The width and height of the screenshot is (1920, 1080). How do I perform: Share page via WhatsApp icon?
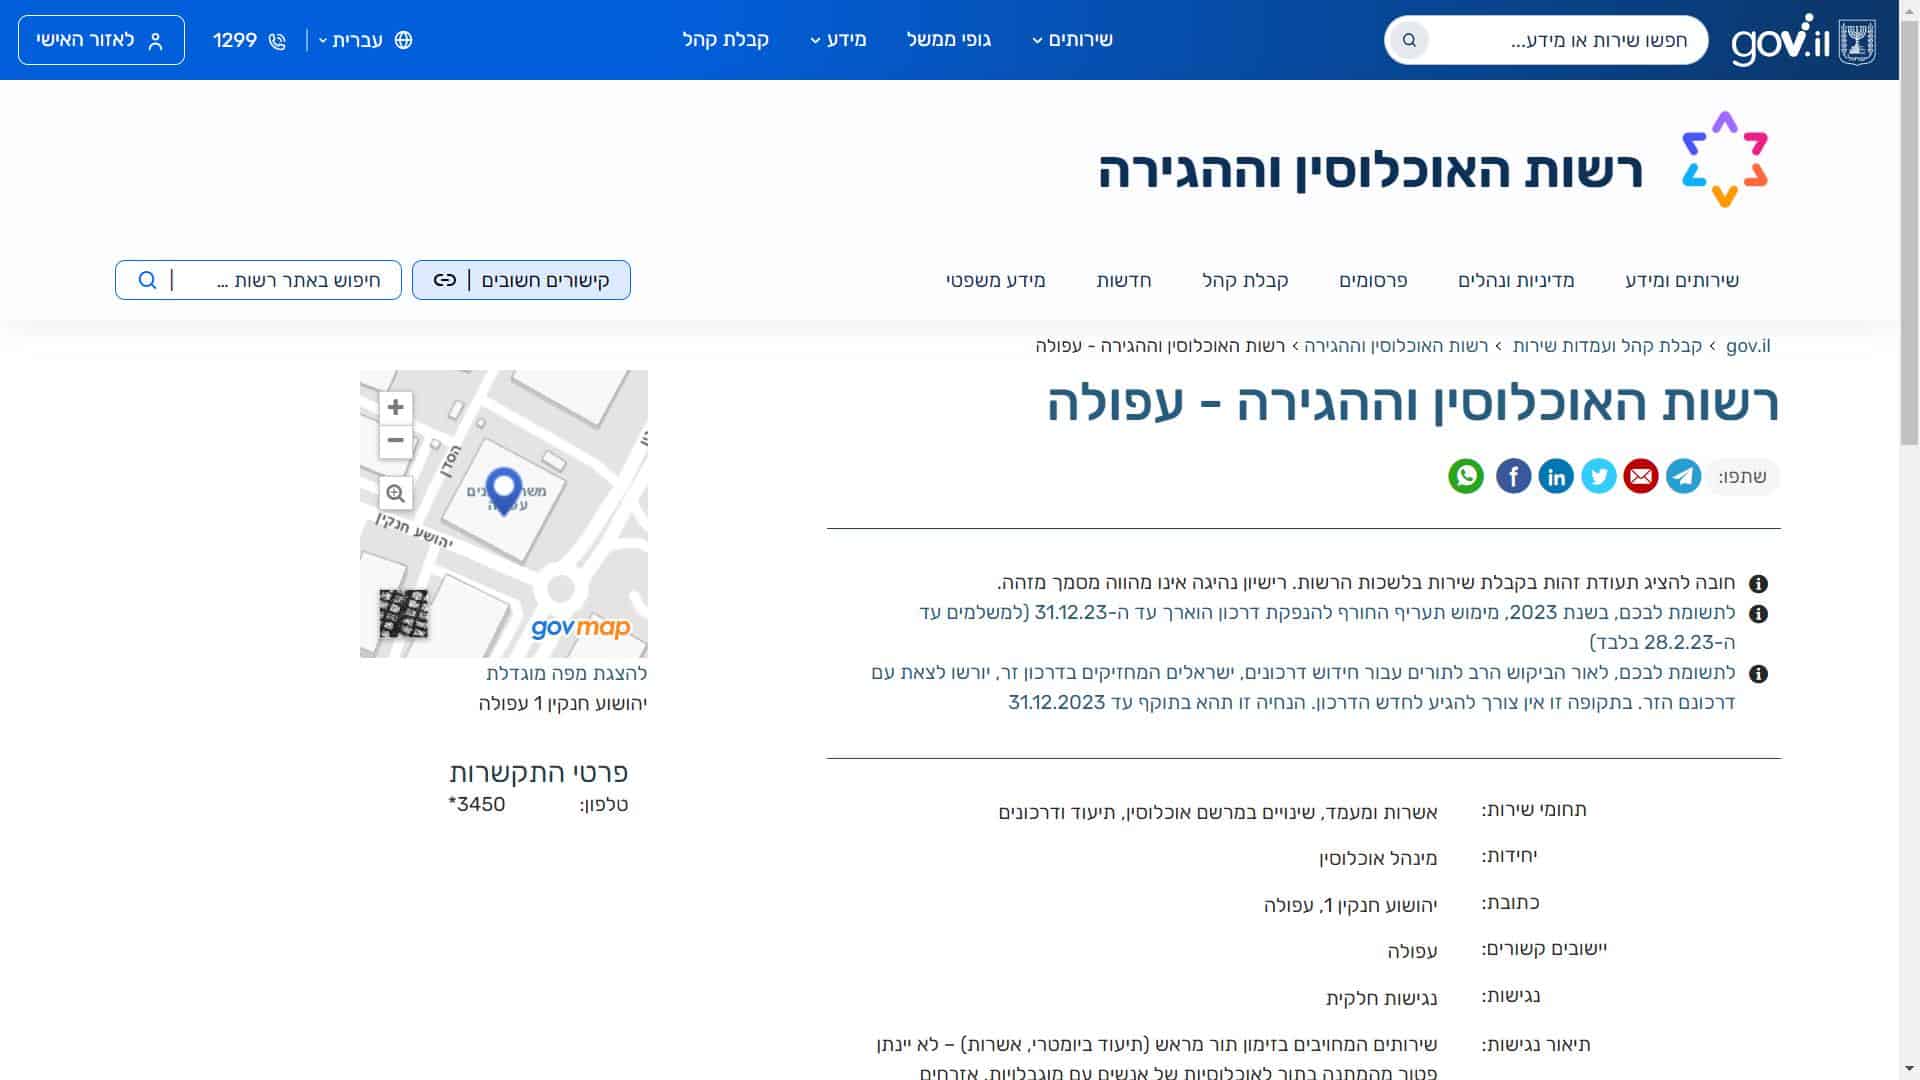1466,476
